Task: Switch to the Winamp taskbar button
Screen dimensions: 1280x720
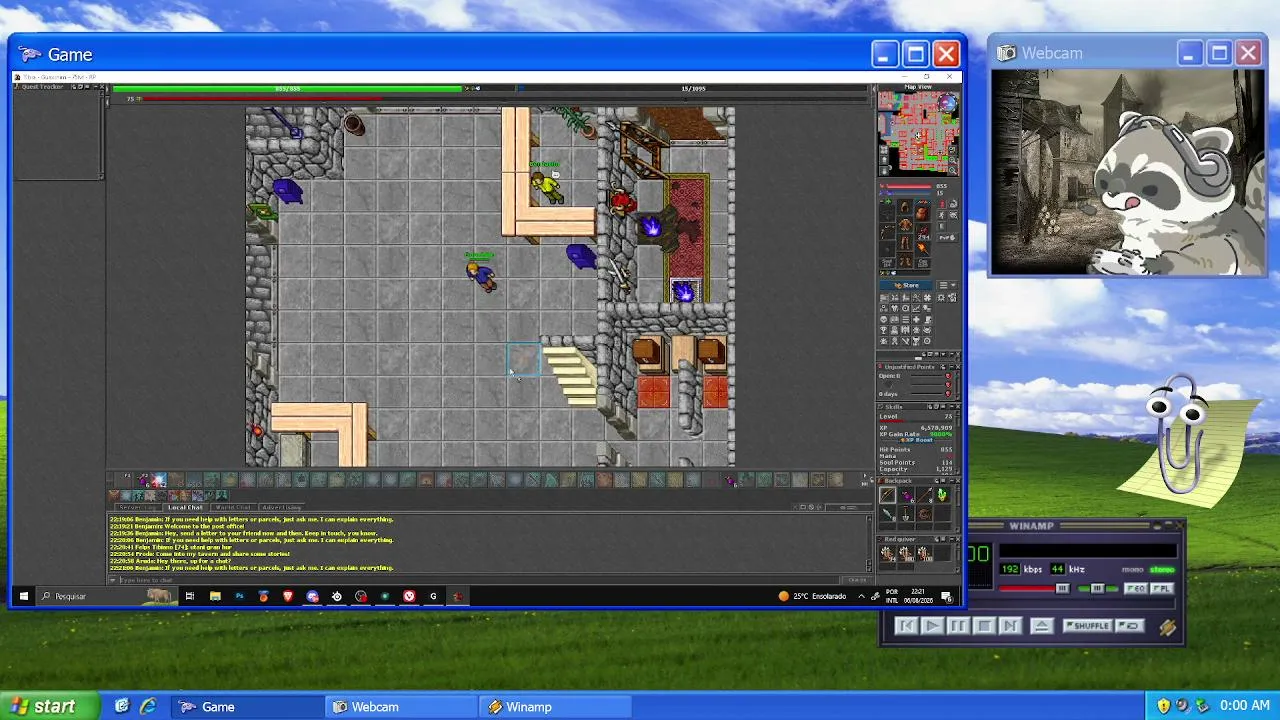Action: click(556, 707)
